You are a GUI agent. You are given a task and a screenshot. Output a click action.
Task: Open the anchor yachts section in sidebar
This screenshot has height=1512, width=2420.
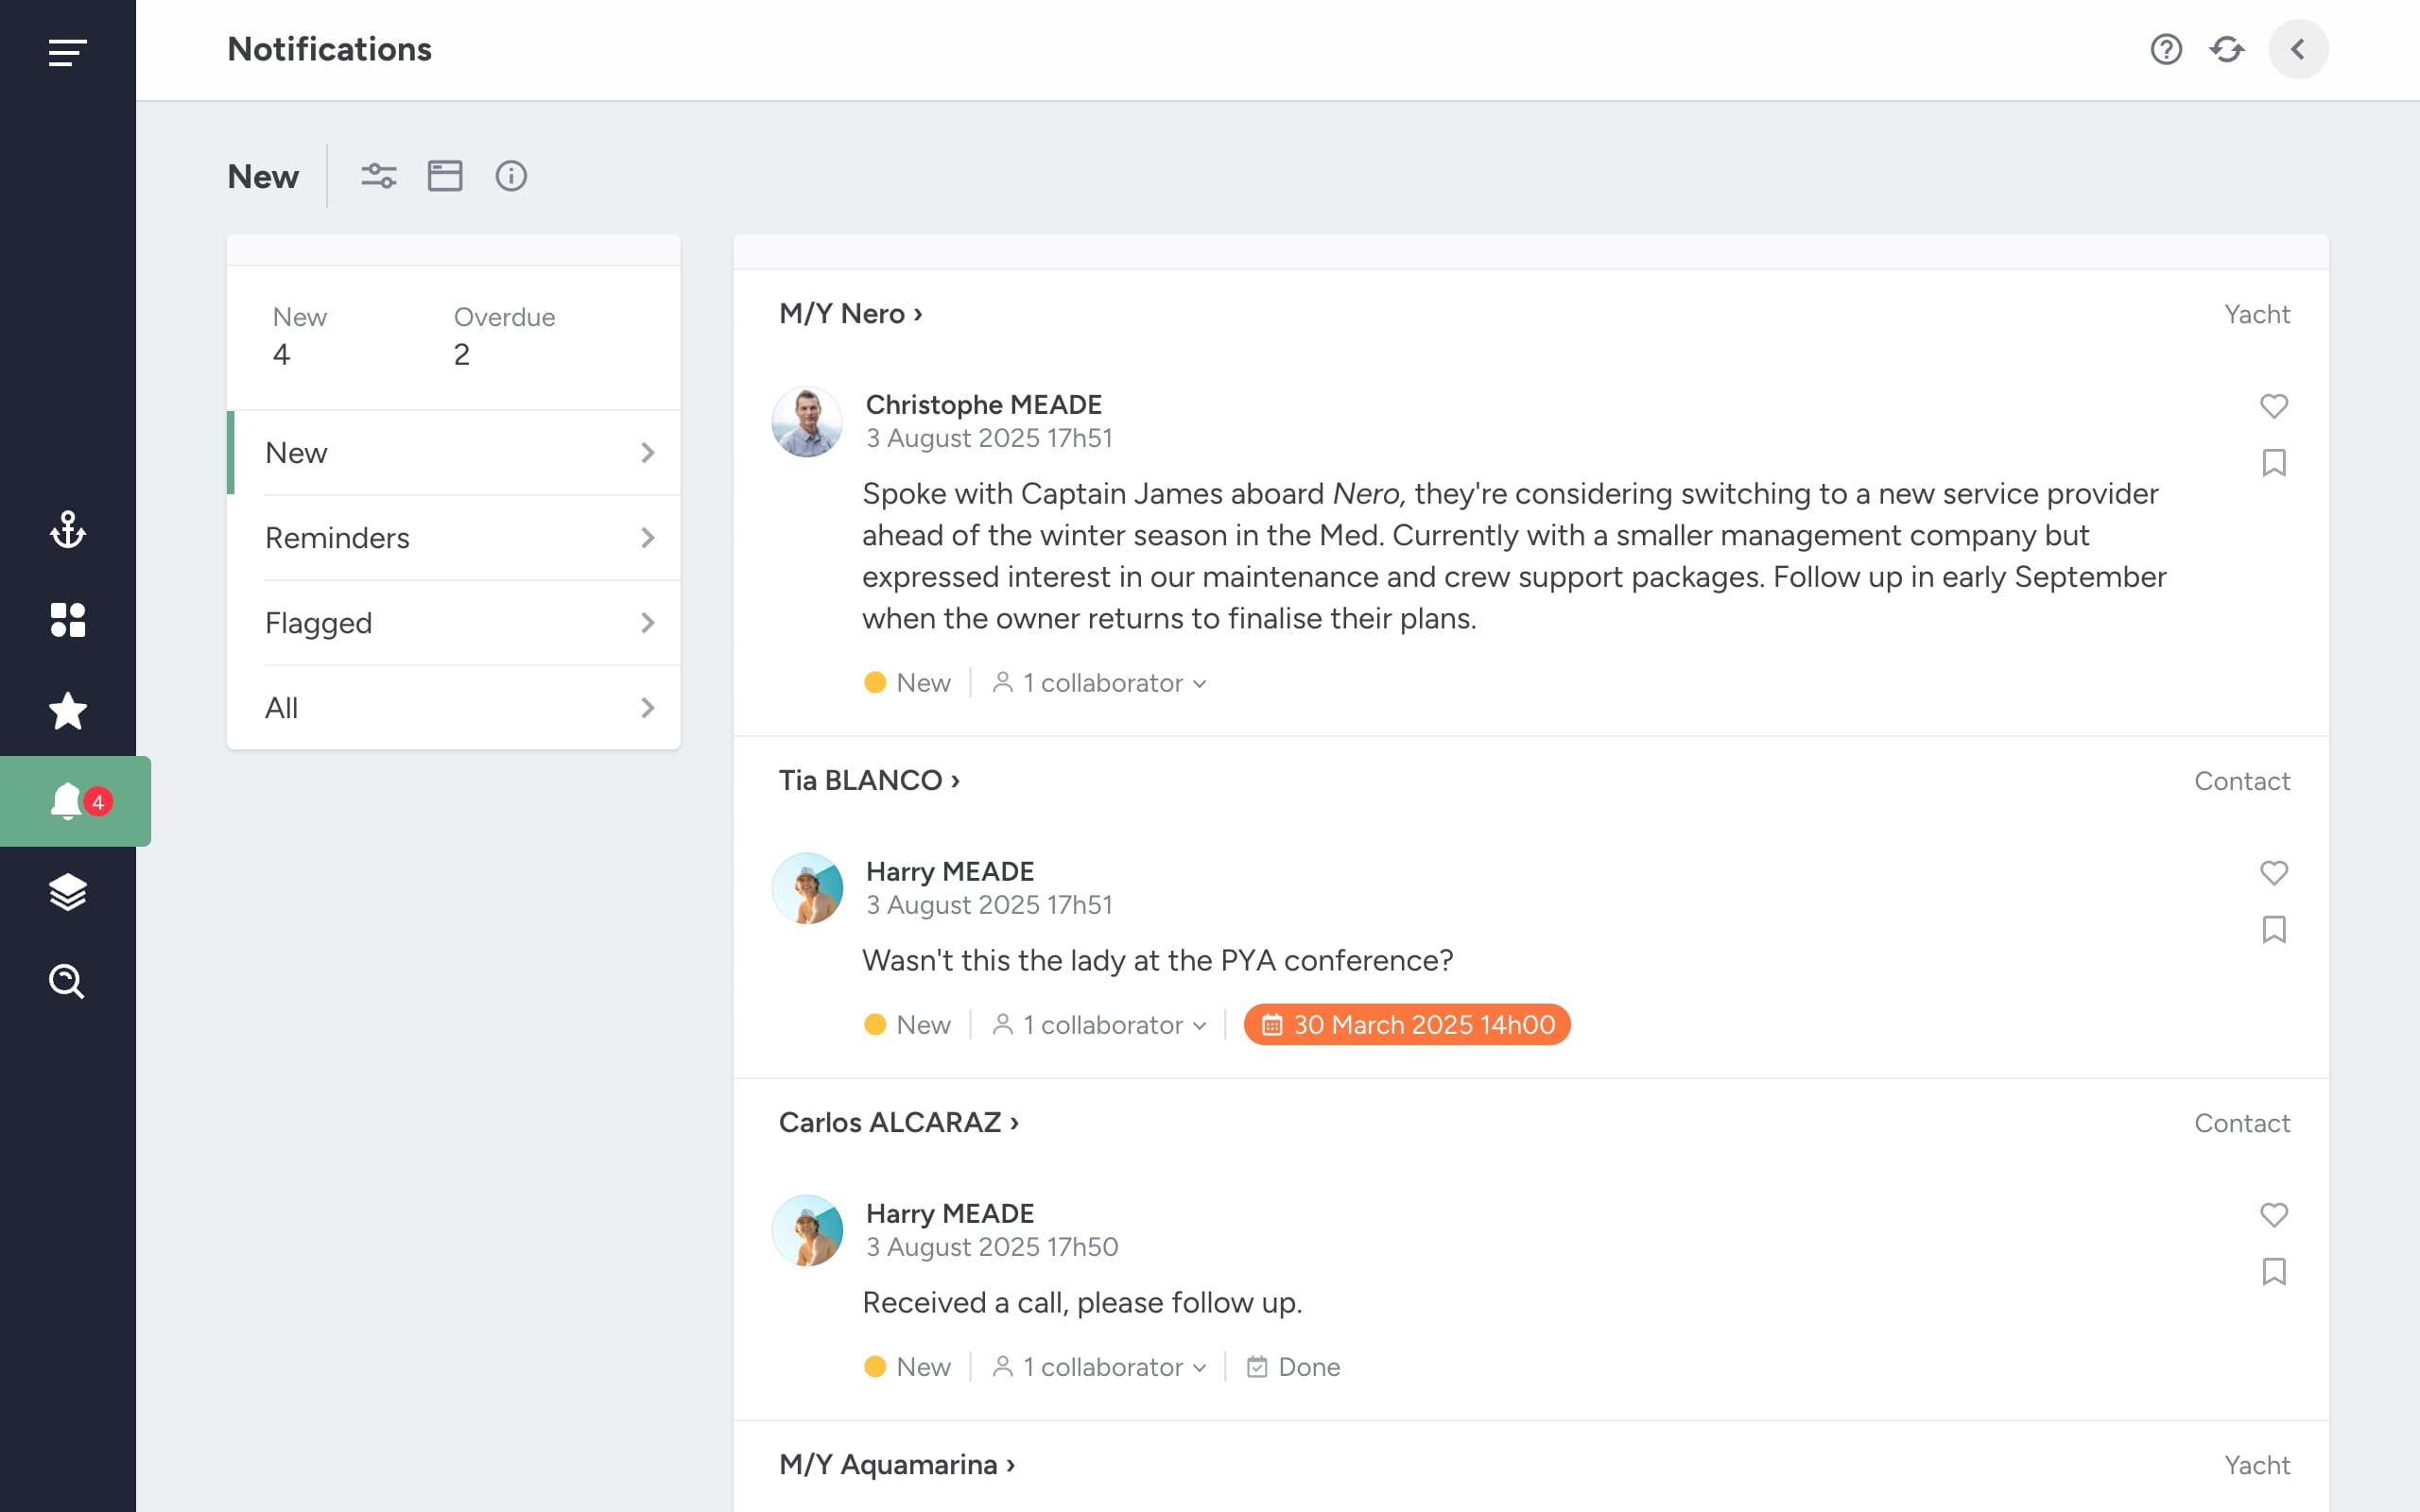pos(67,530)
